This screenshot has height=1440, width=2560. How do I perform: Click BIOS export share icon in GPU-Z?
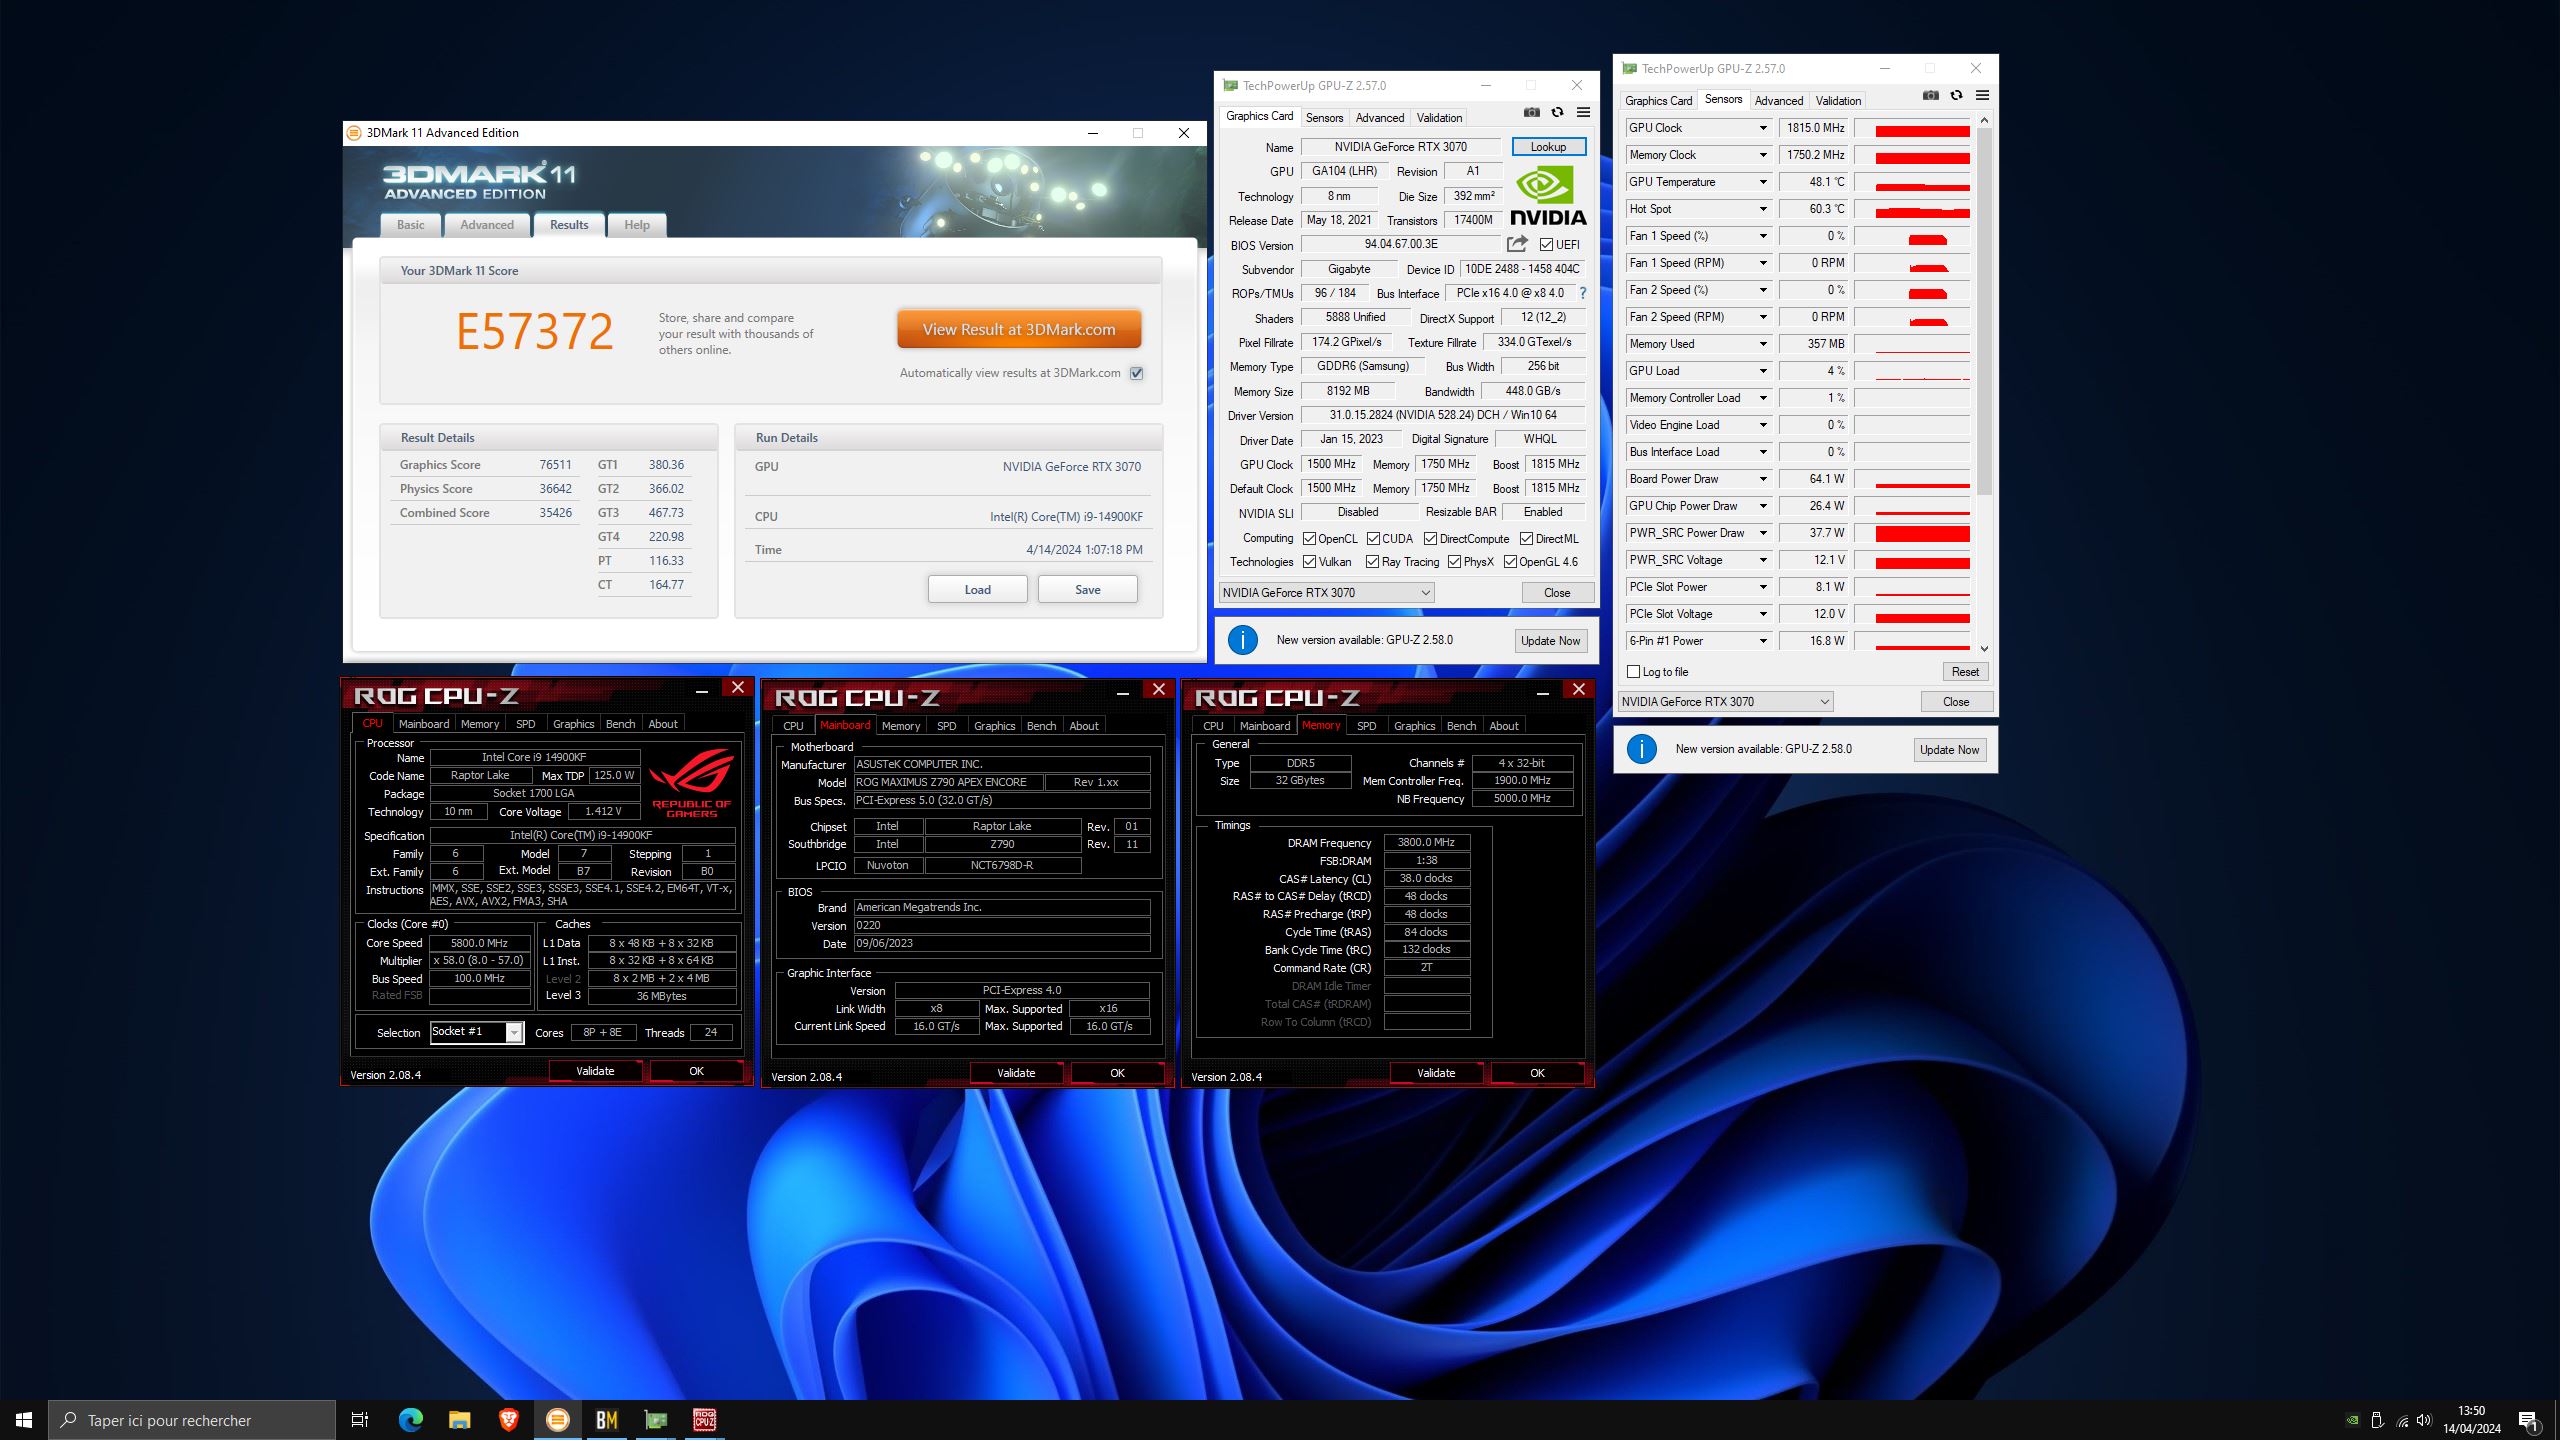click(x=1517, y=244)
